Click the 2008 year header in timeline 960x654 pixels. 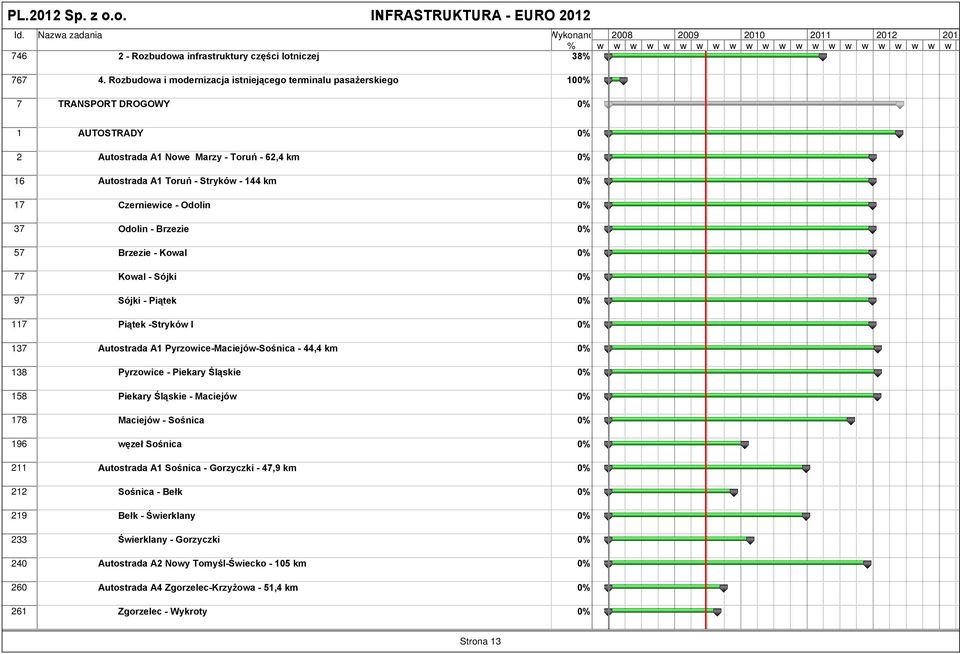click(622, 35)
